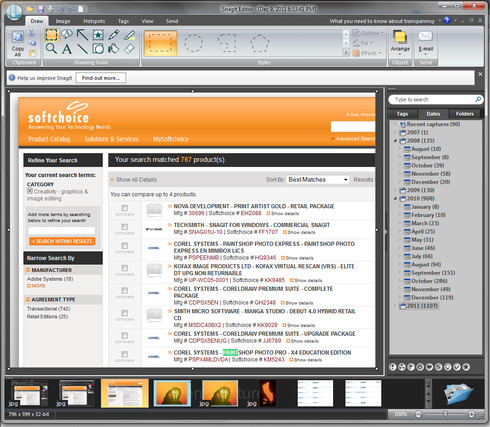
Task: Select the Shape tool
Action: [98, 49]
